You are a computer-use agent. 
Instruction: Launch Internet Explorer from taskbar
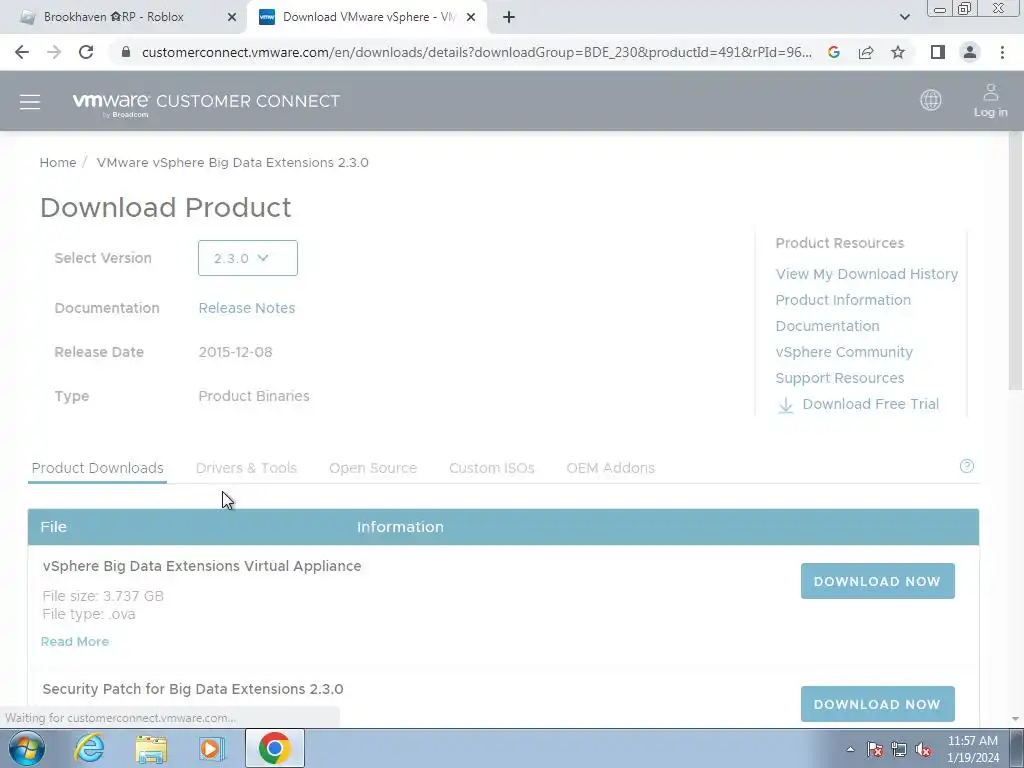(x=89, y=748)
